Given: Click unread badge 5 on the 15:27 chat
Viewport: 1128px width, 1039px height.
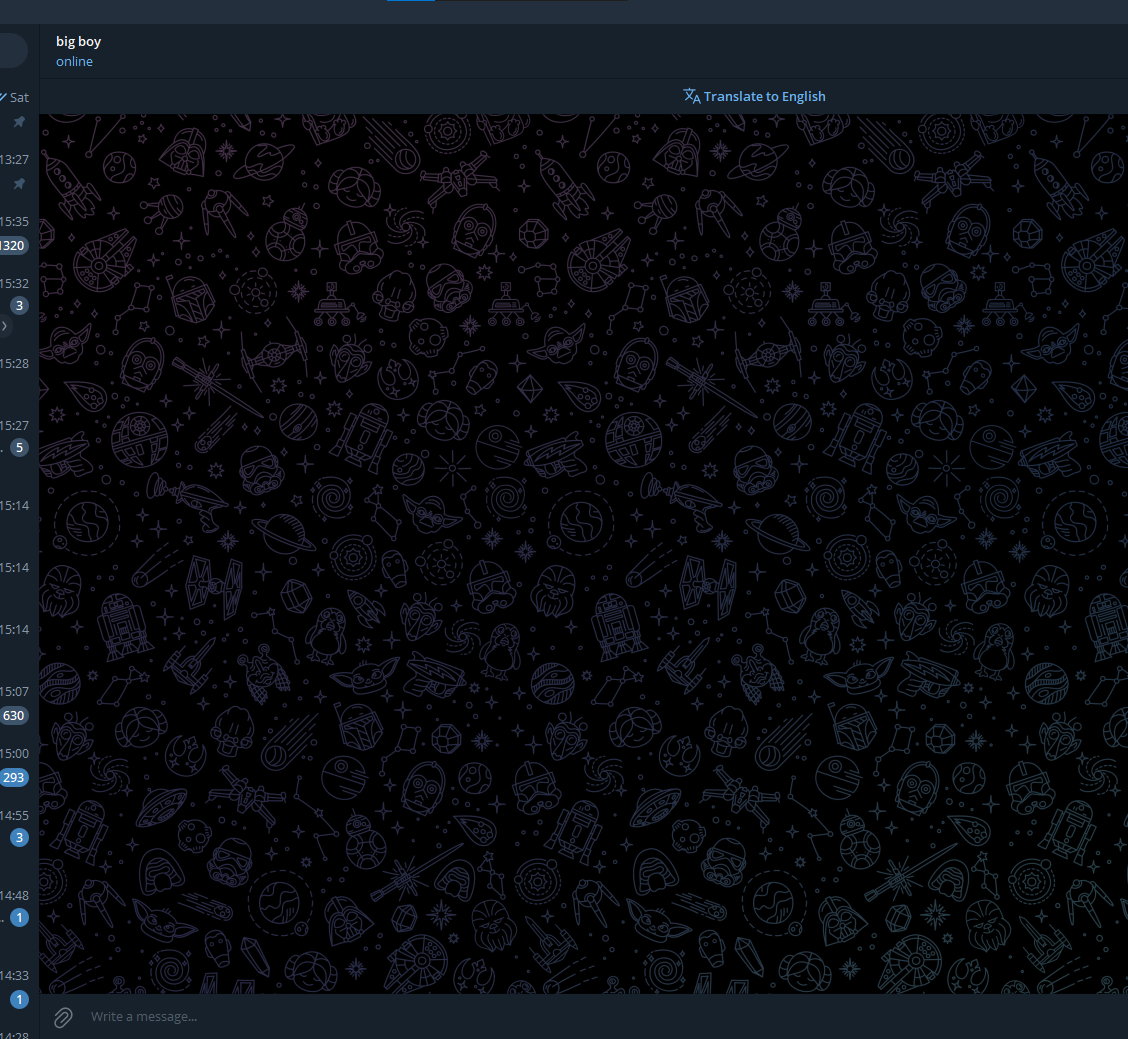Looking at the screenshot, I should click(x=19, y=448).
